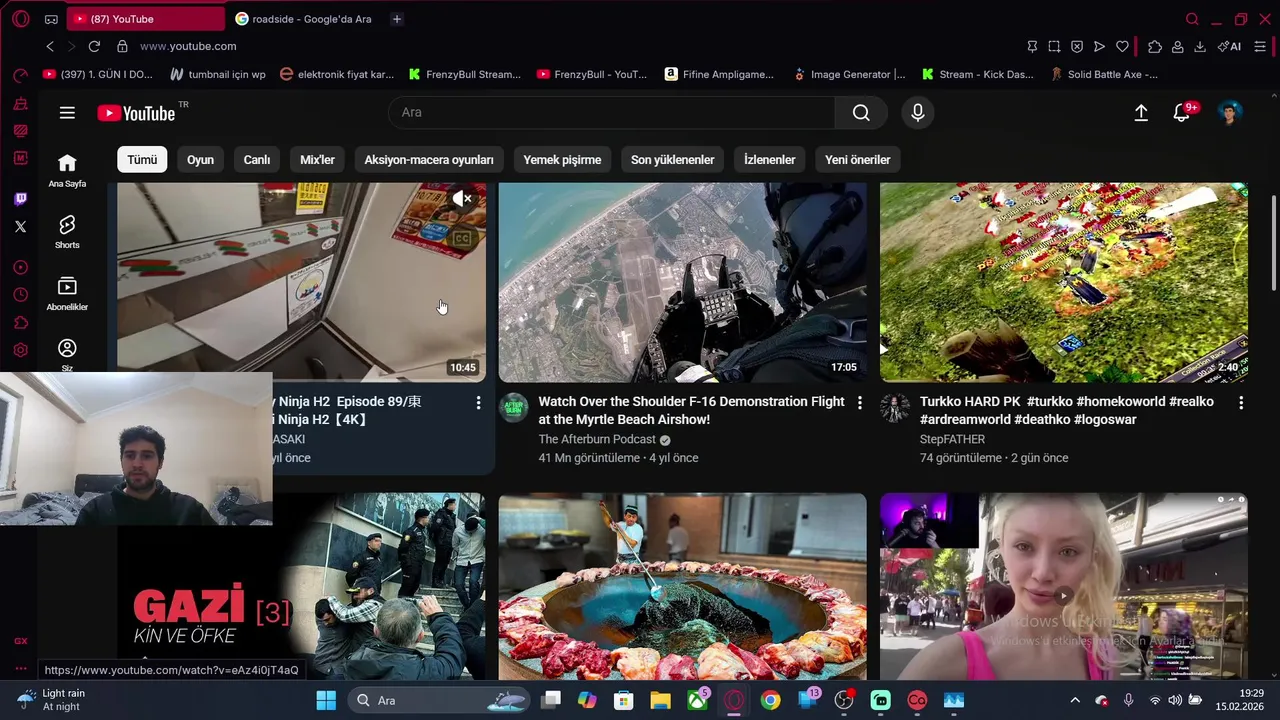Open options menu for Turkko HARD PK video

pos(1241,403)
